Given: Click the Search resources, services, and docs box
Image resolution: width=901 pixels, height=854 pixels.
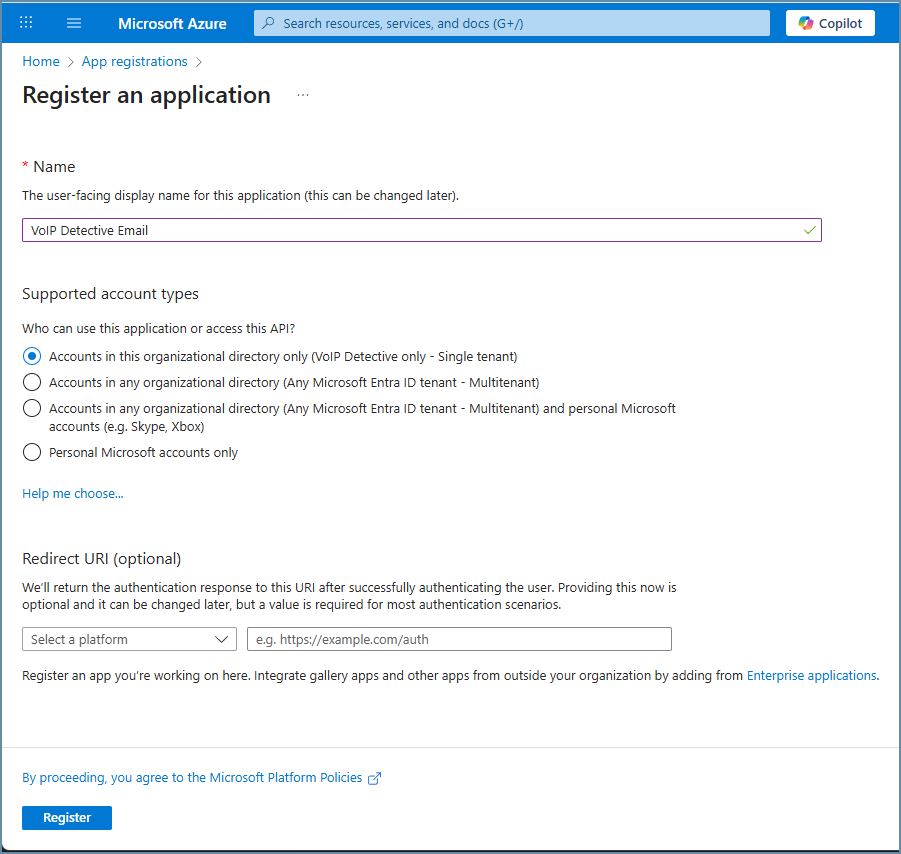Looking at the screenshot, I should tap(511, 23).
